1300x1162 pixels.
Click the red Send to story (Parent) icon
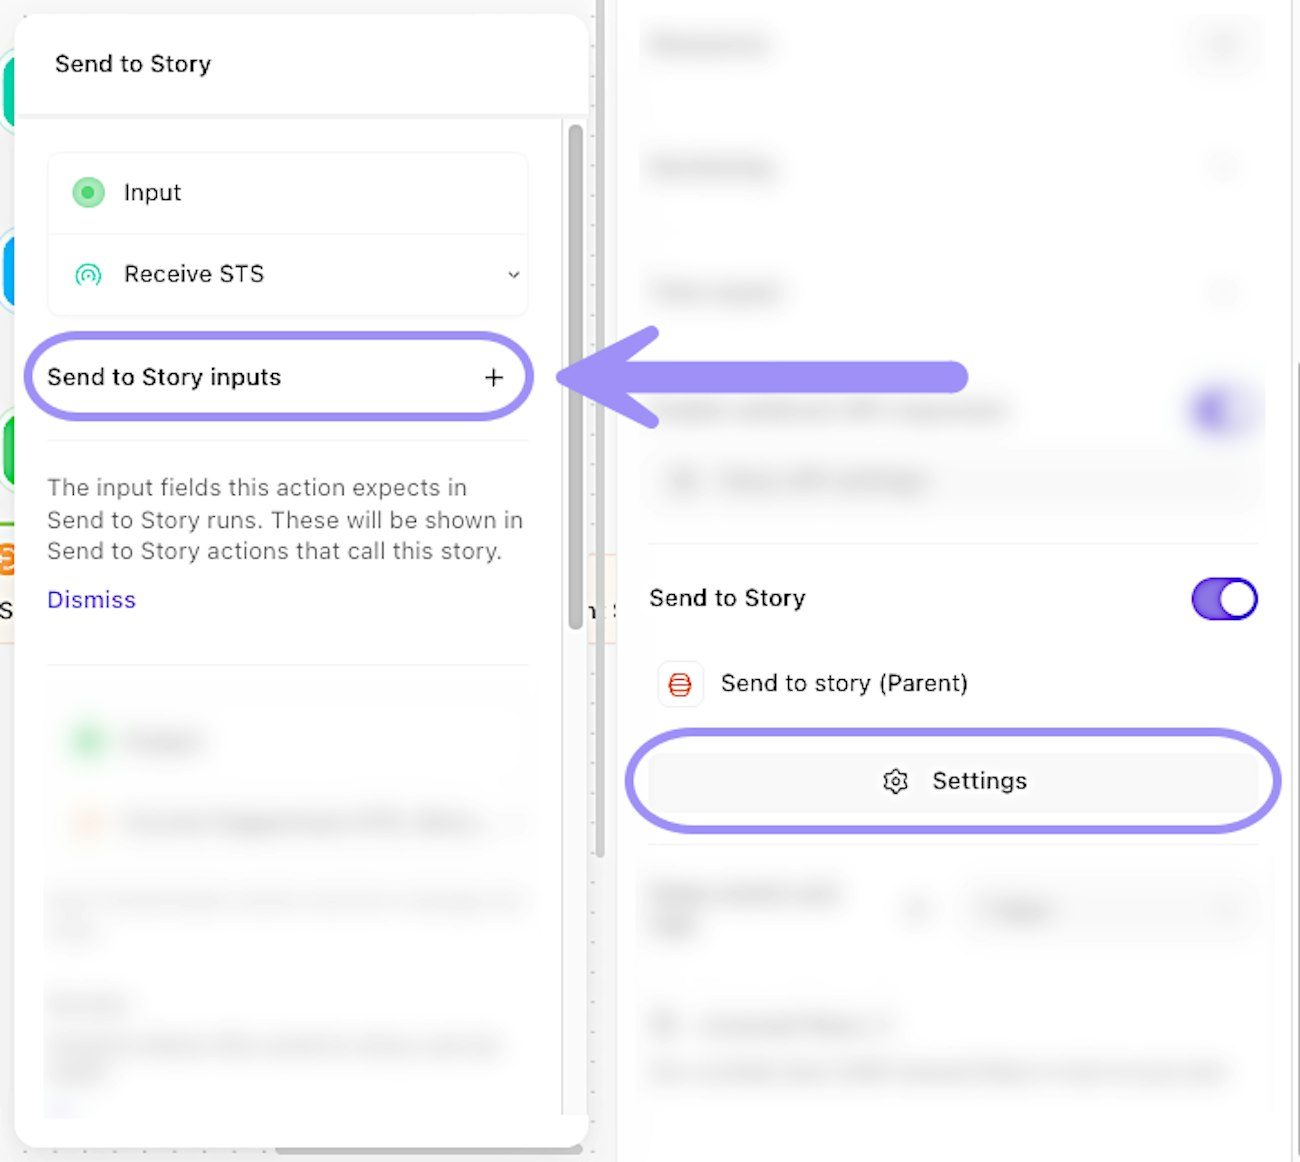(x=680, y=684)
